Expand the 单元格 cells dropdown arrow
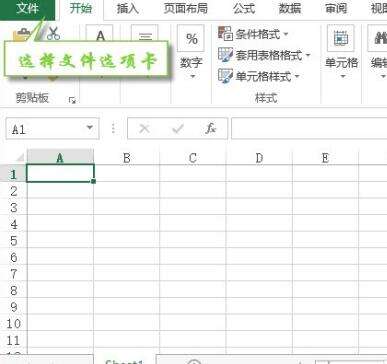Viewport: 387px width, 364px height. click(343, 77)
